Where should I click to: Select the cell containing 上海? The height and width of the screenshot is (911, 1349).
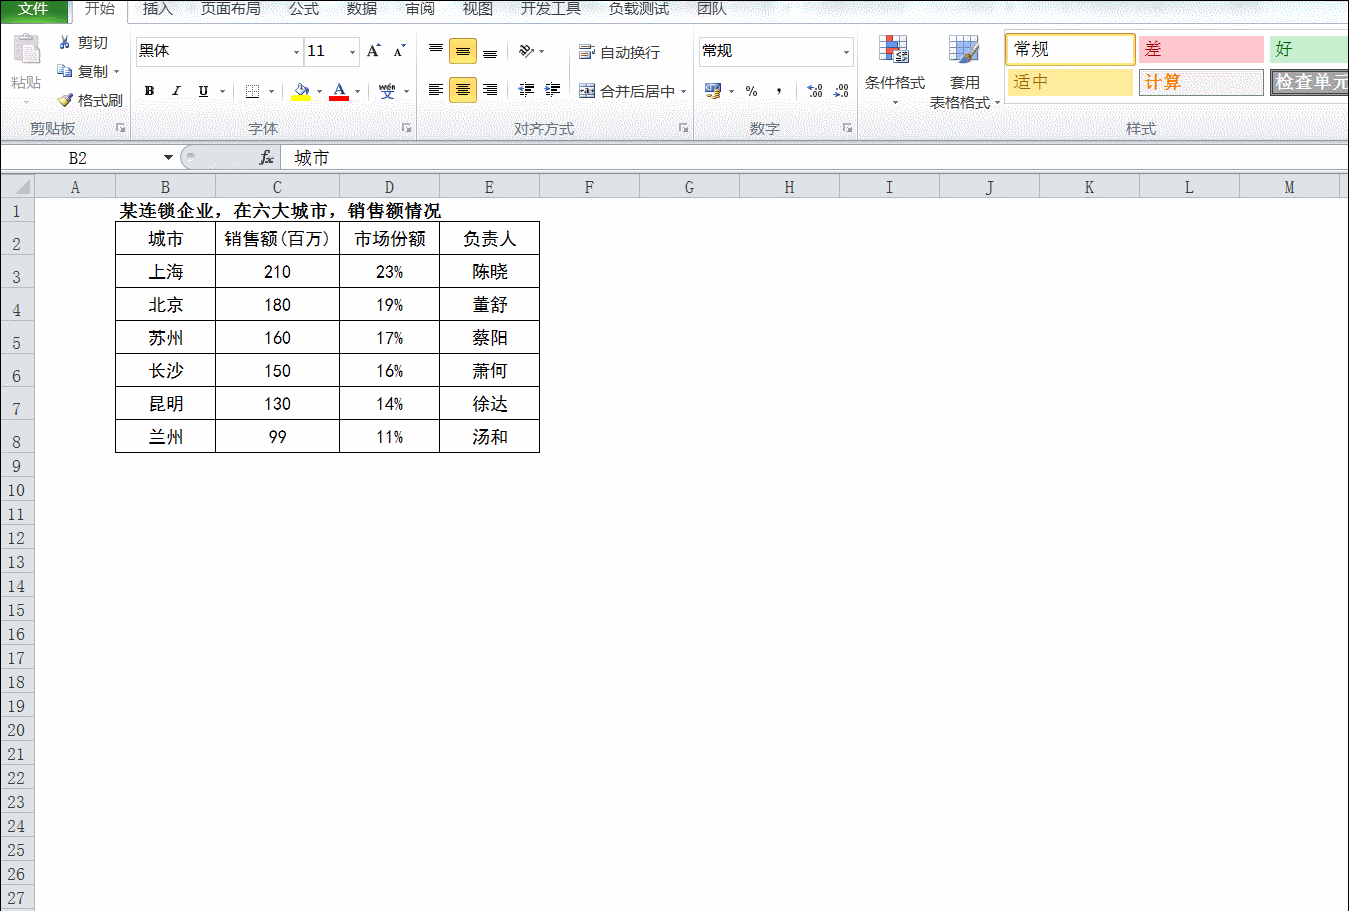165,272
